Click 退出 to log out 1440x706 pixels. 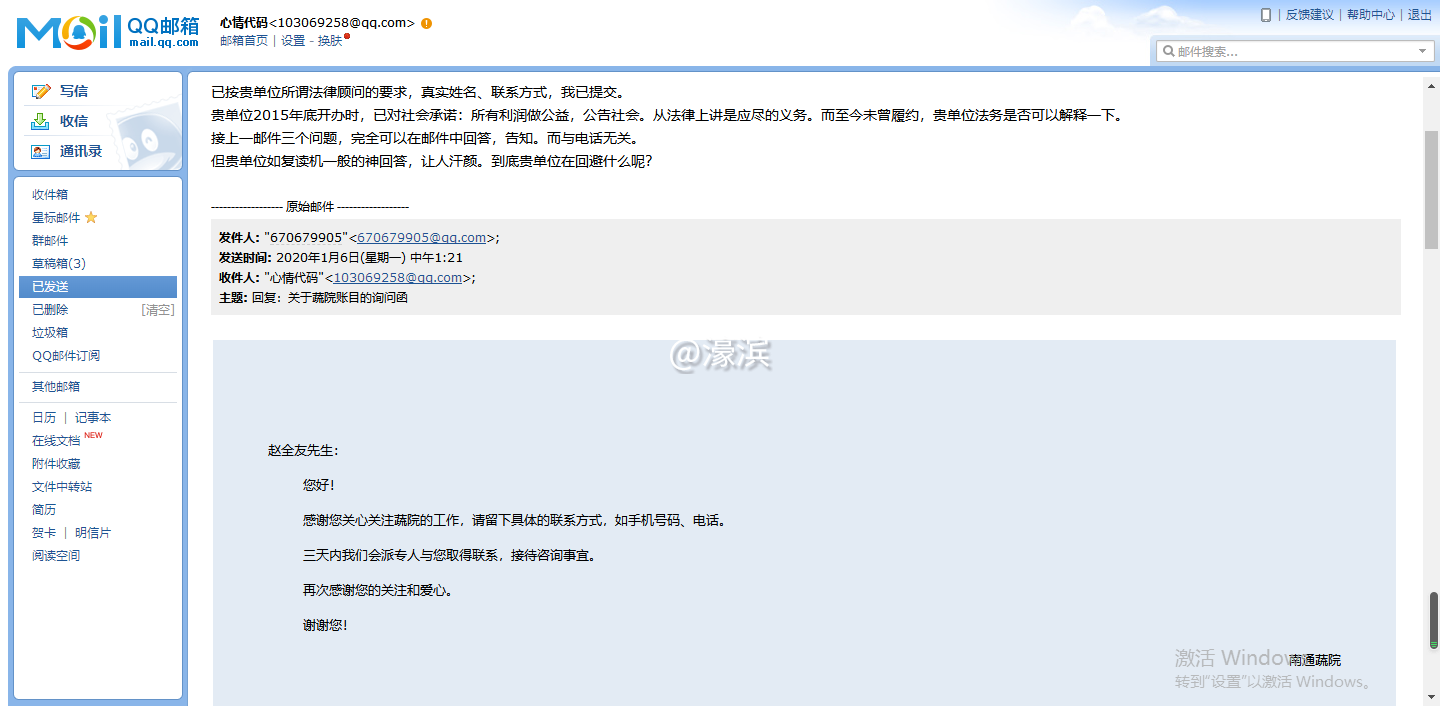[1419, 15]
